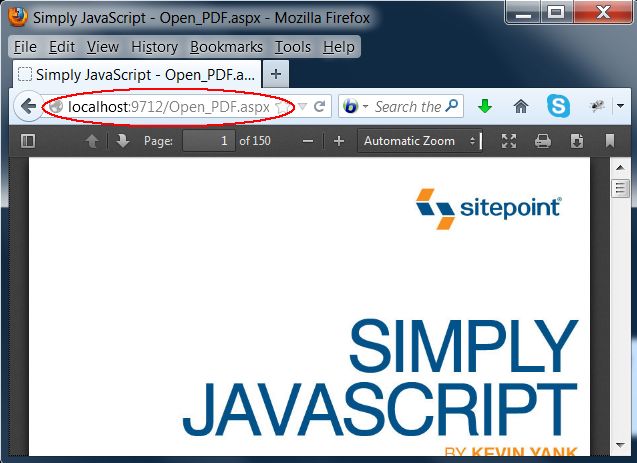
Task: Click the bookmark star in address bar
Action: (x=282, y=107)
